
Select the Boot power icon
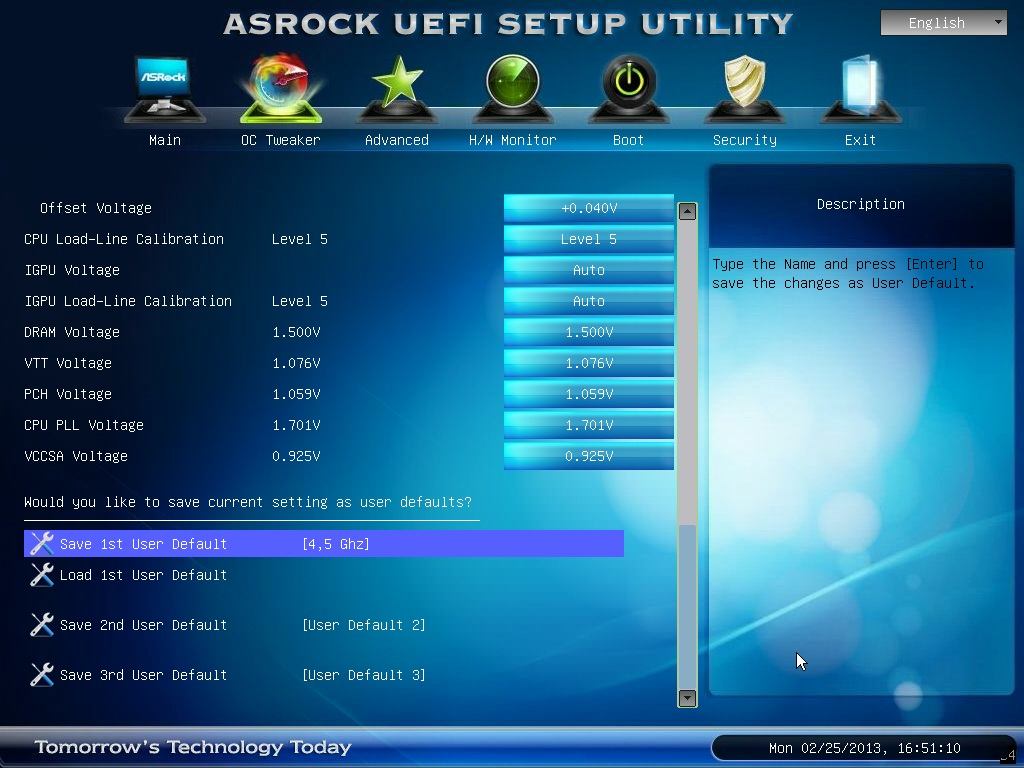coord(629,89)
